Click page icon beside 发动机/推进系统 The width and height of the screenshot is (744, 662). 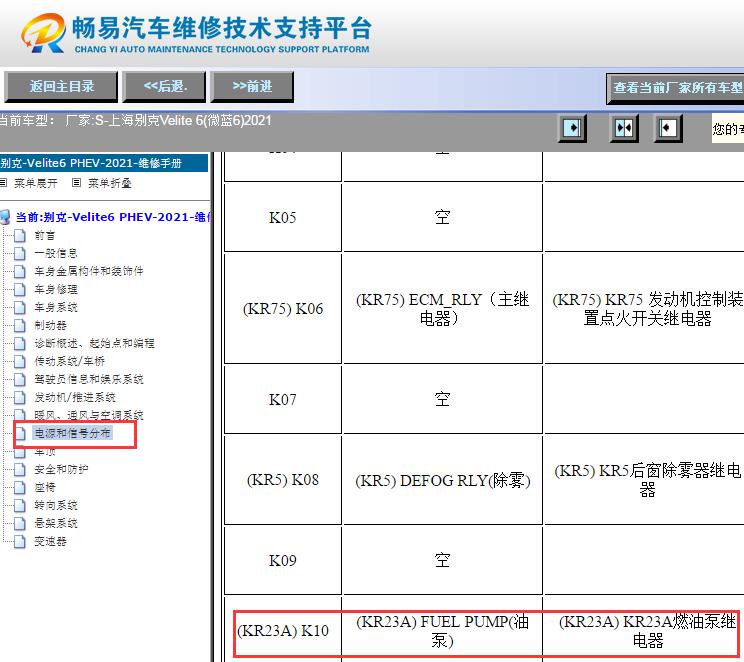(19, 398)
